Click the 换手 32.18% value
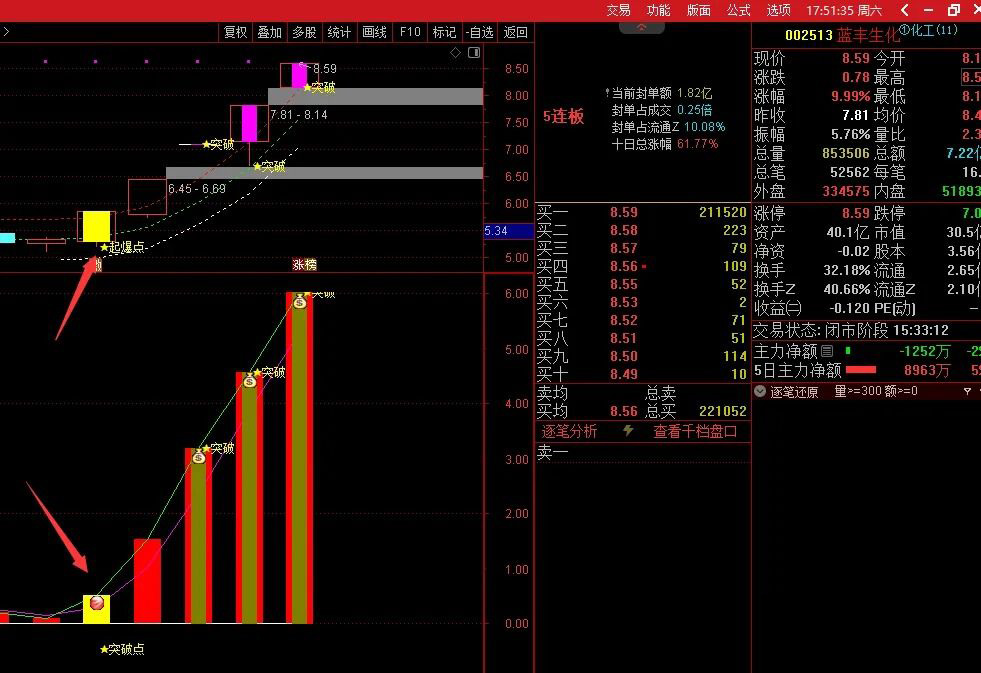Image resolution: width=981 pixels, height=673 pixels. pyautogui.click(x=848, y=270)
